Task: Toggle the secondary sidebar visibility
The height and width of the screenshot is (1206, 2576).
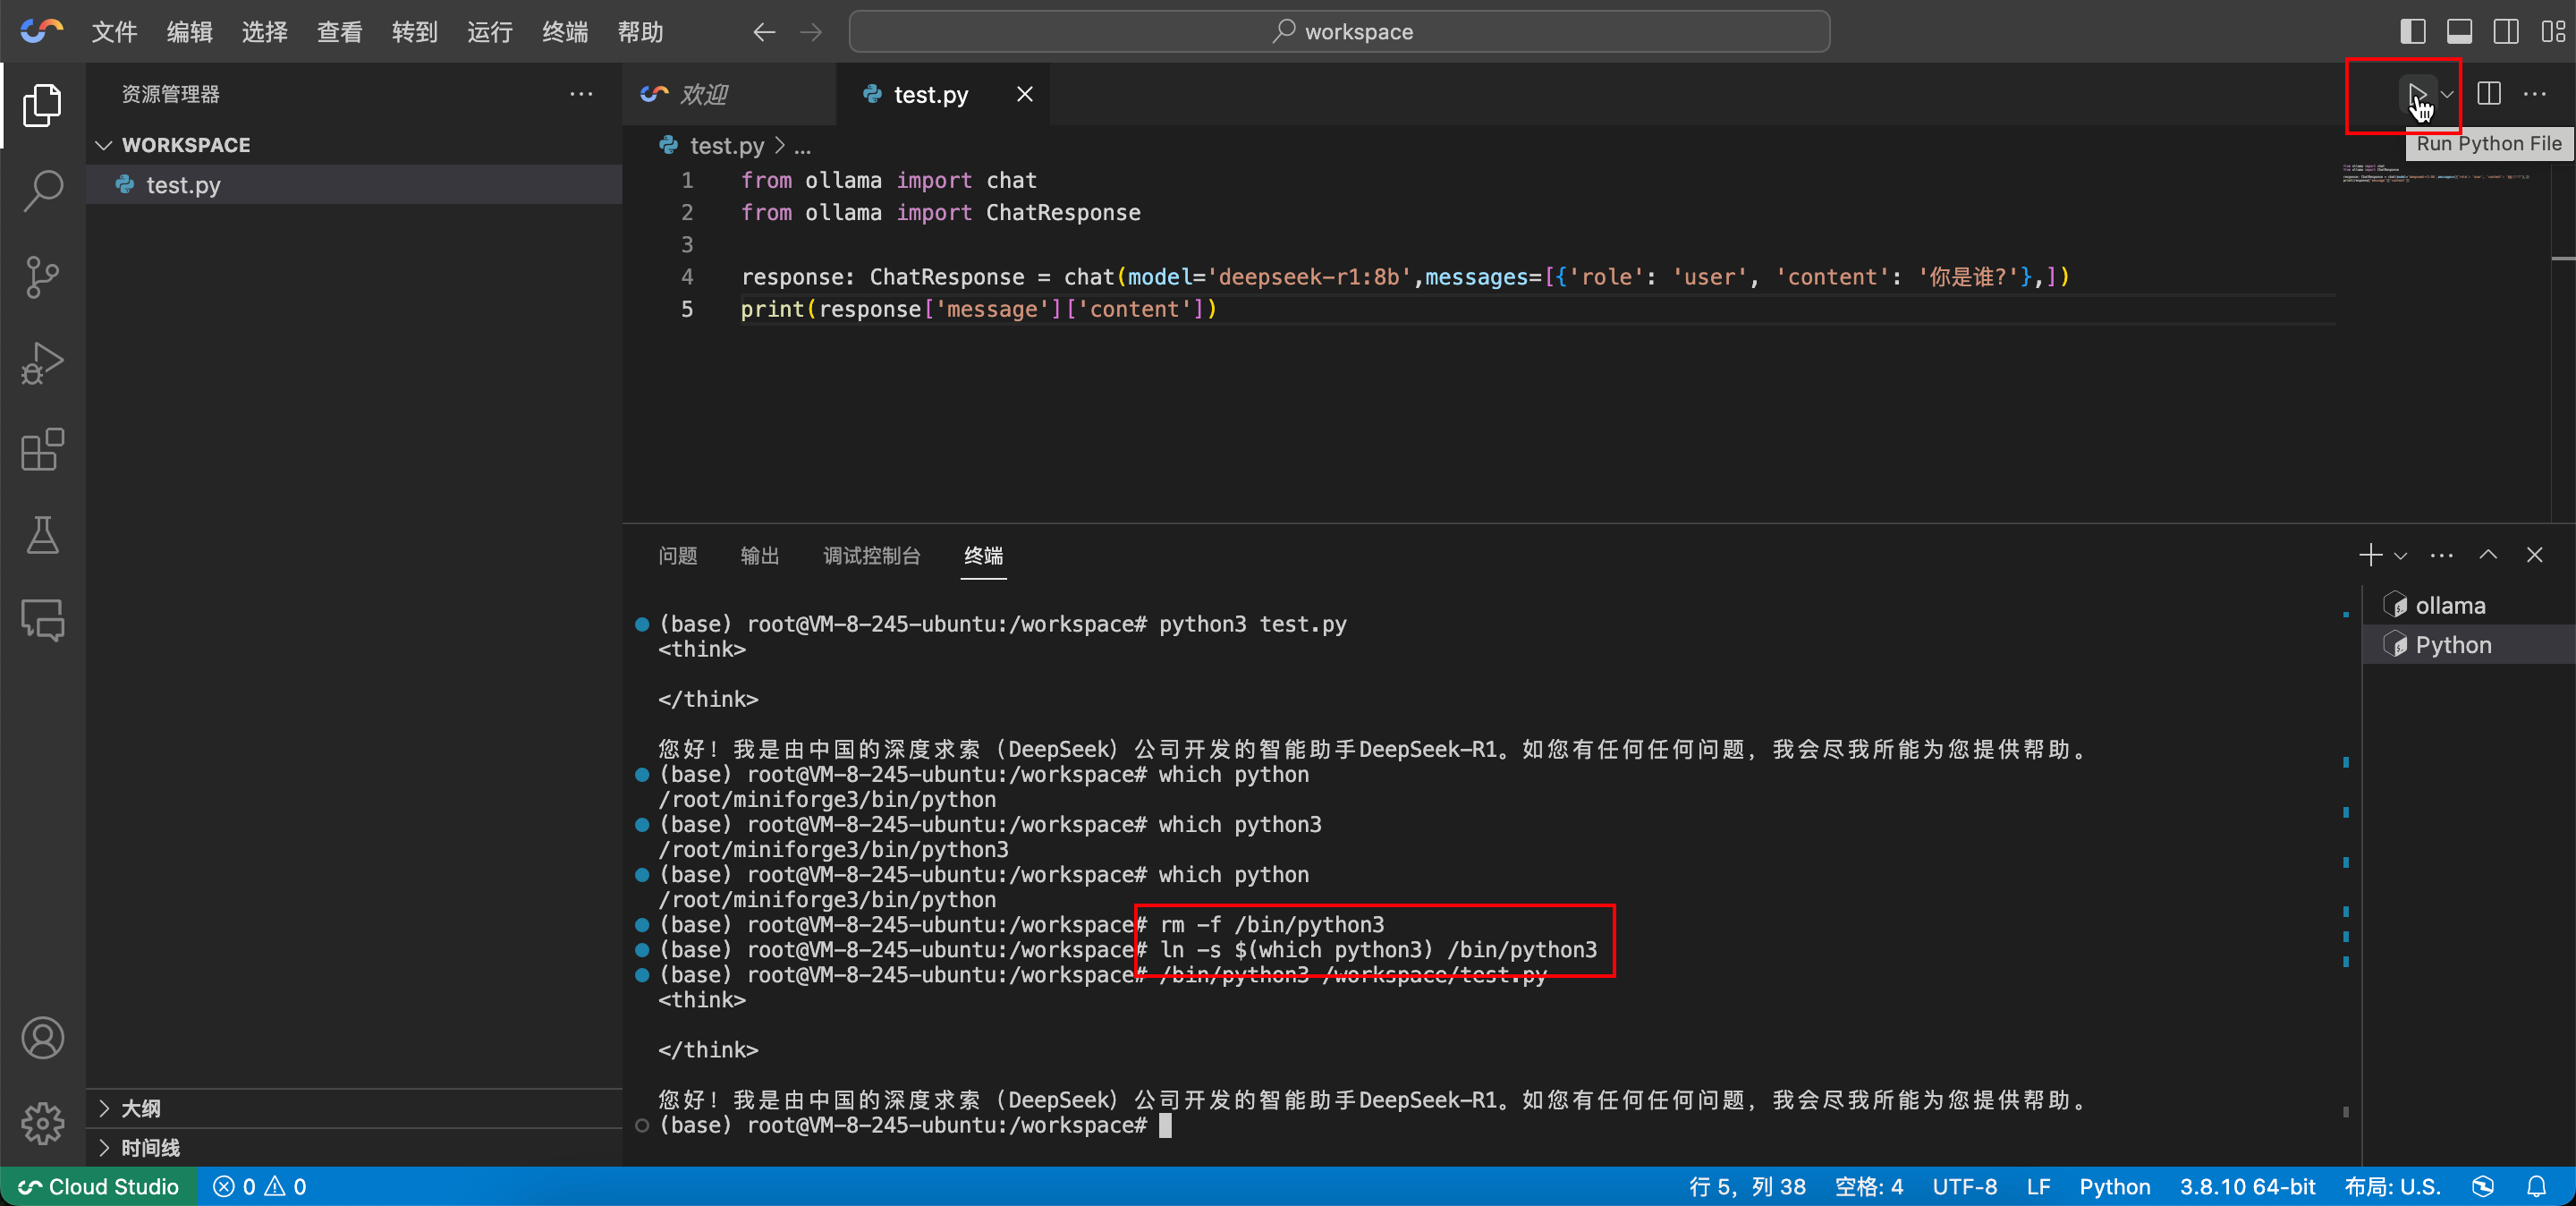Action: point(2505,31)
